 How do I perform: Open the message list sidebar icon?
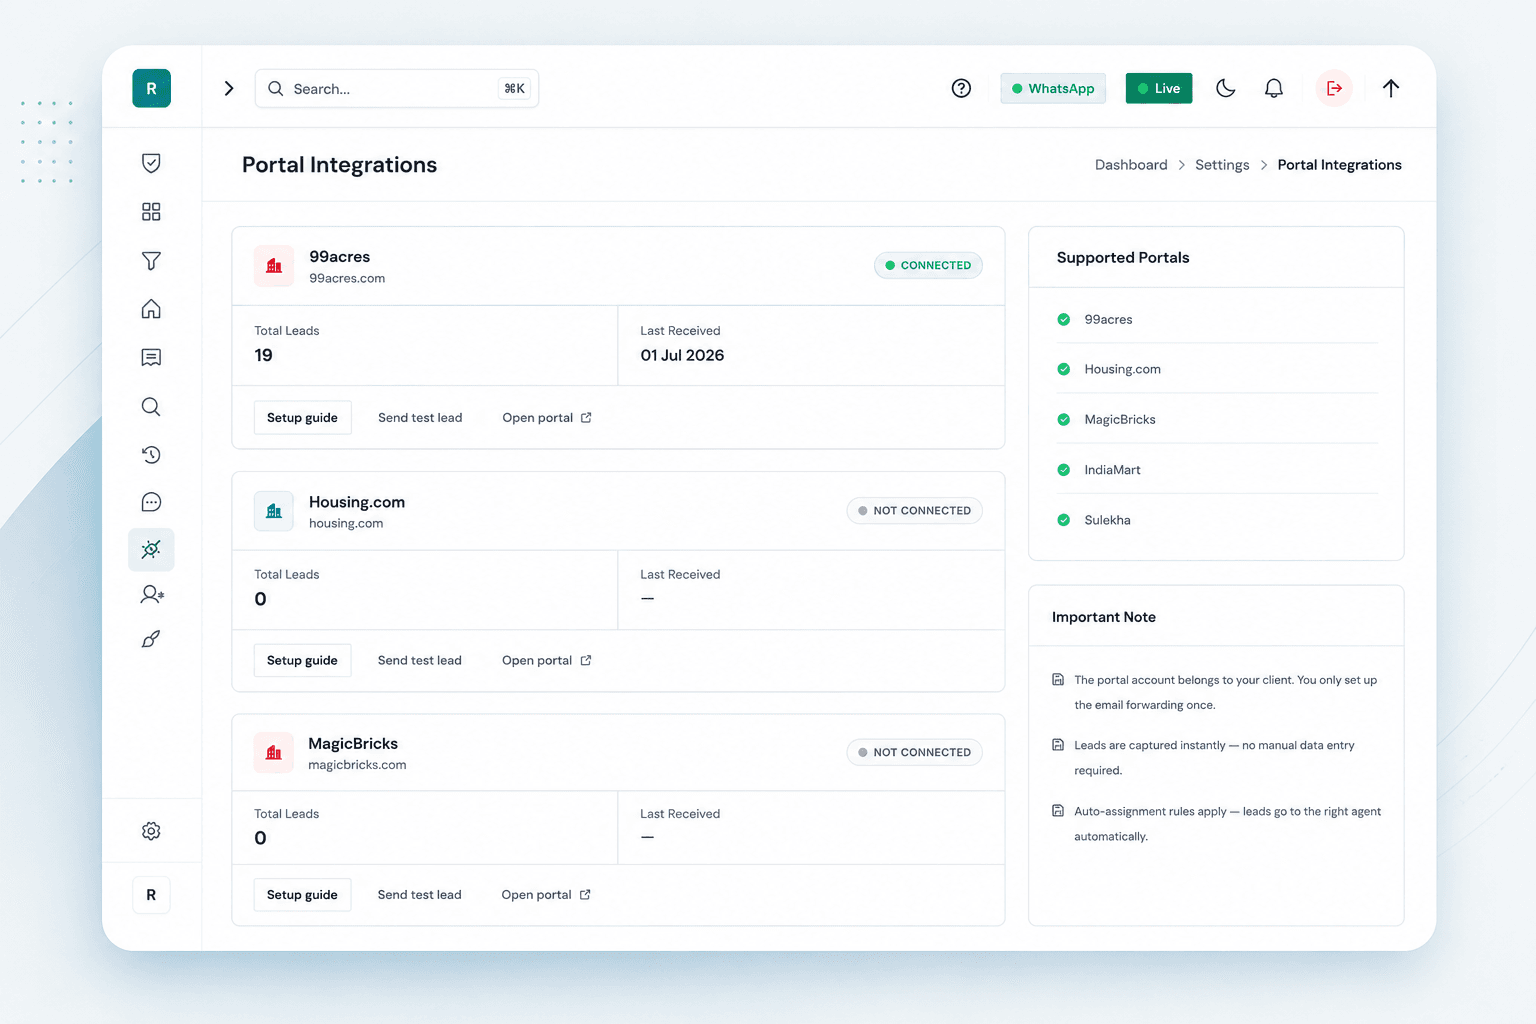[151, 357]
